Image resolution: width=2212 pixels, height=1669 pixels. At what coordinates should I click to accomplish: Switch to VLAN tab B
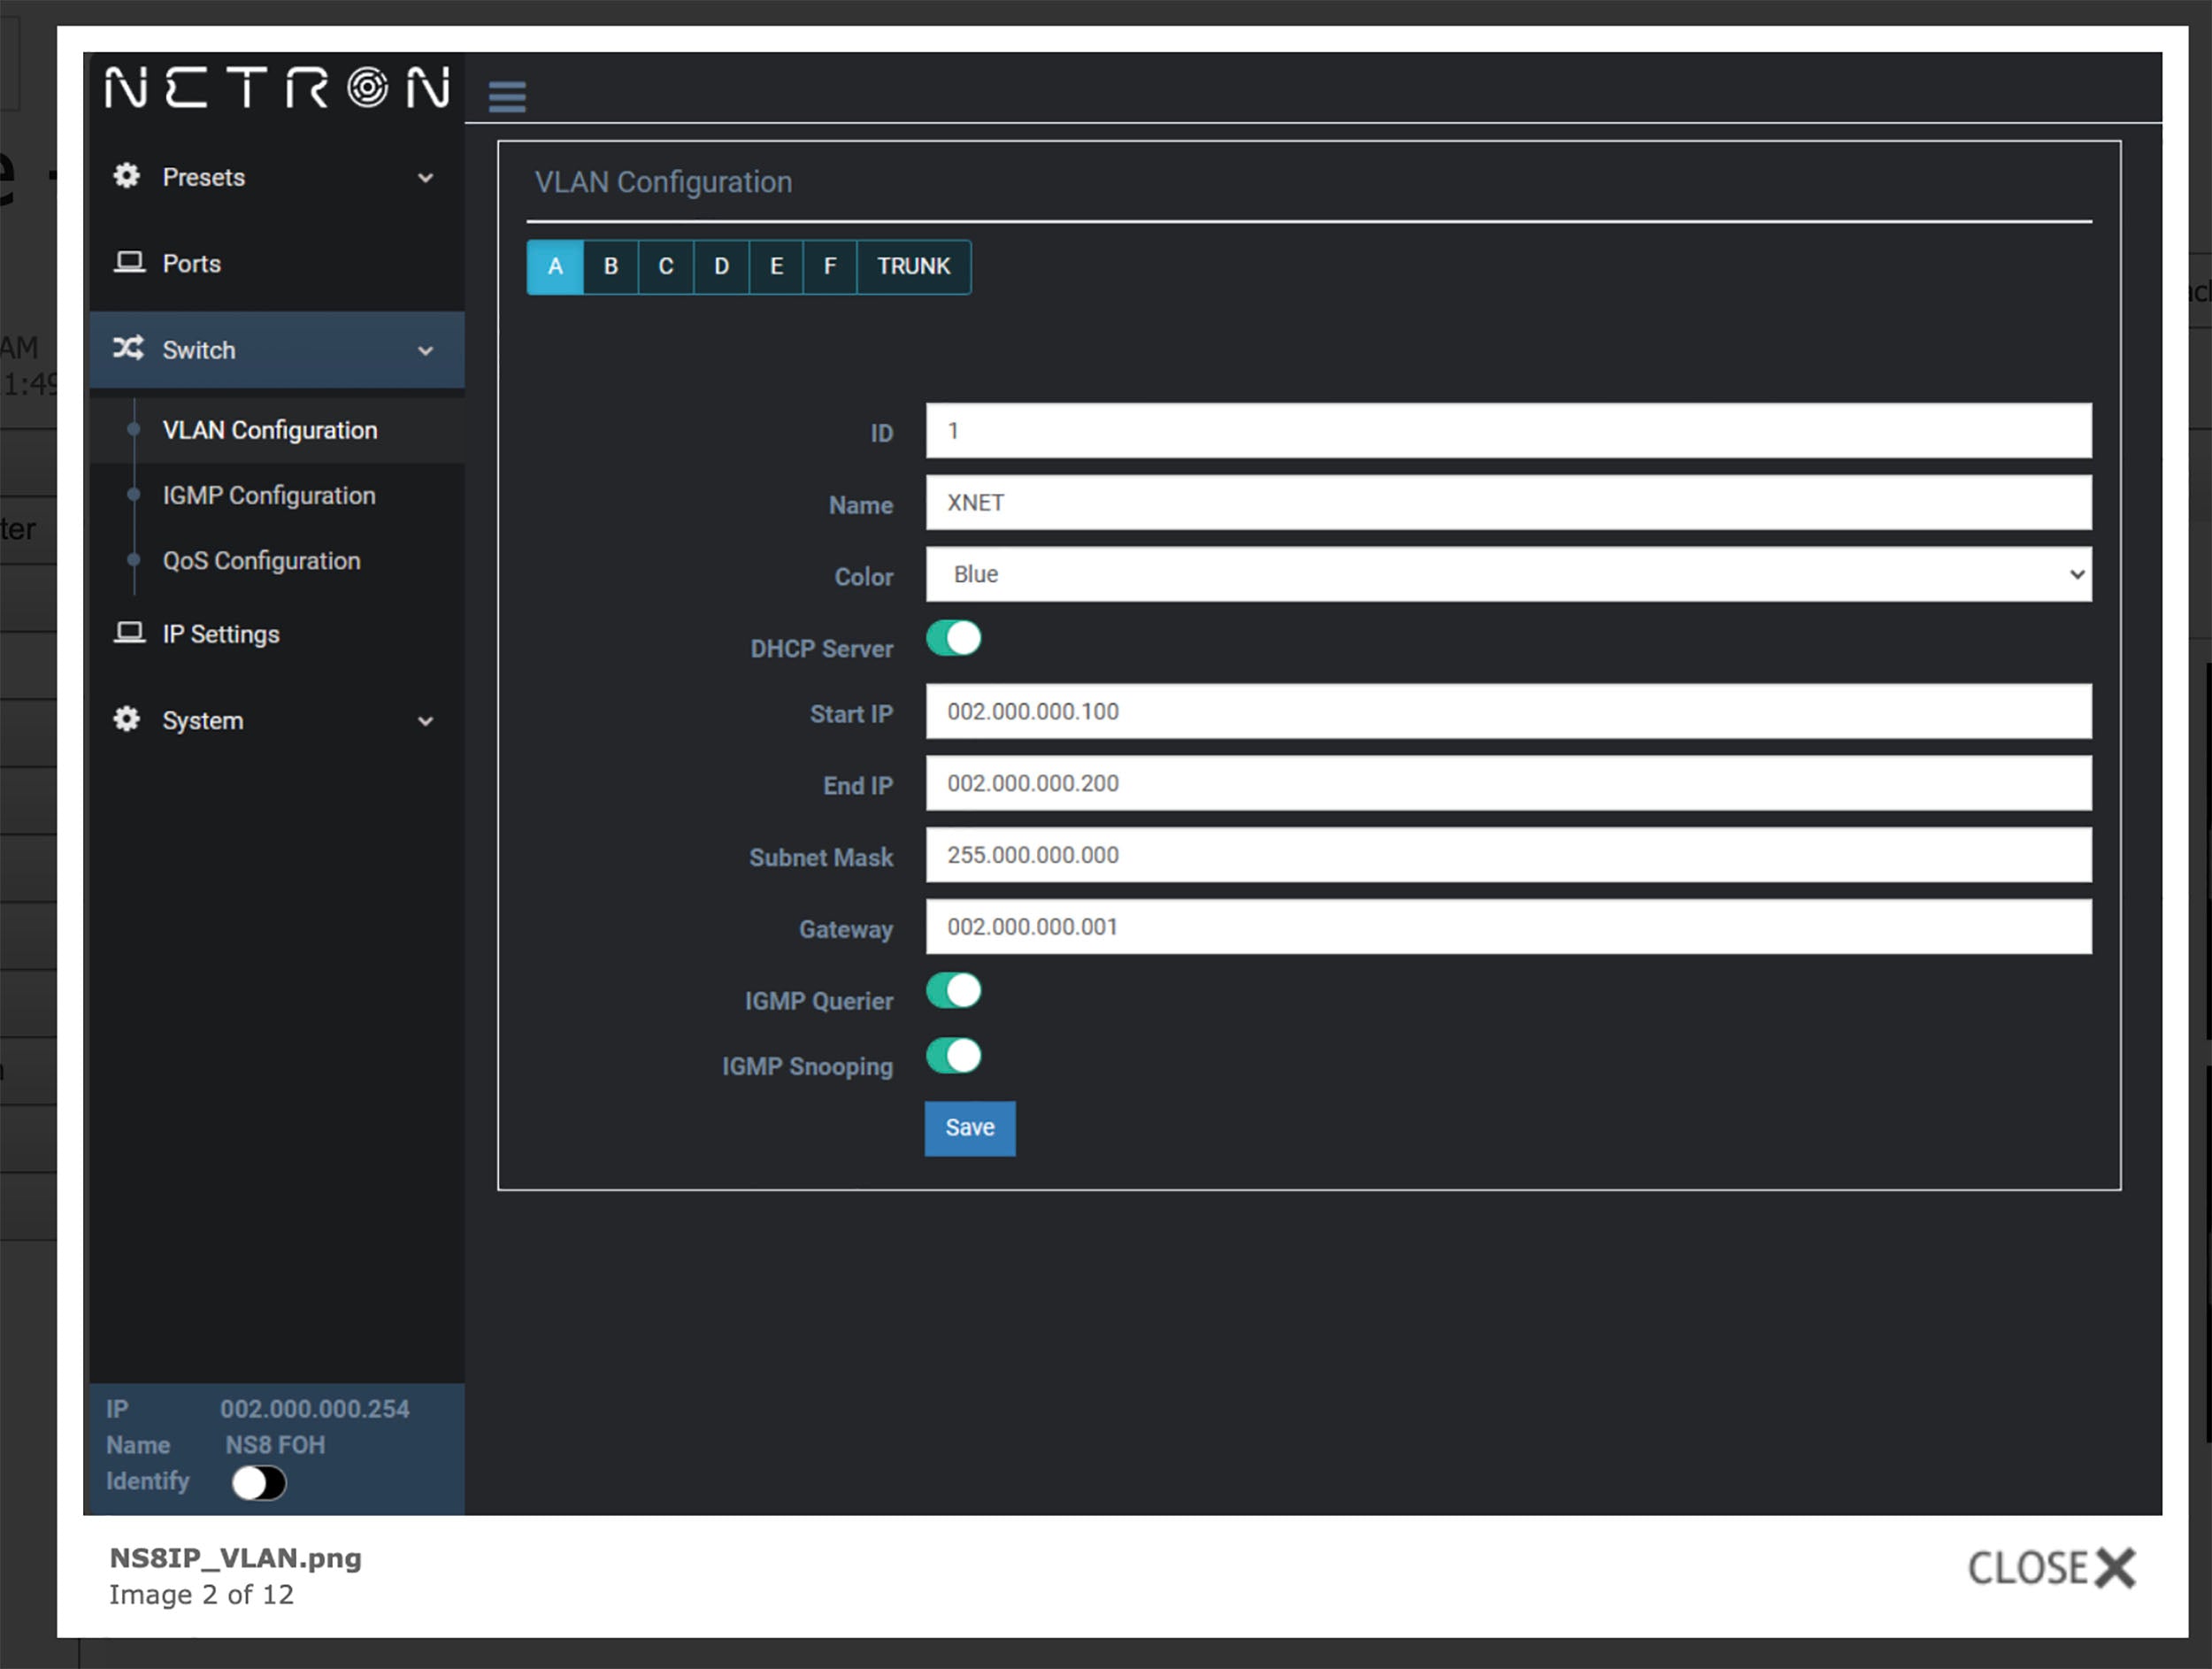pos(610,265)
